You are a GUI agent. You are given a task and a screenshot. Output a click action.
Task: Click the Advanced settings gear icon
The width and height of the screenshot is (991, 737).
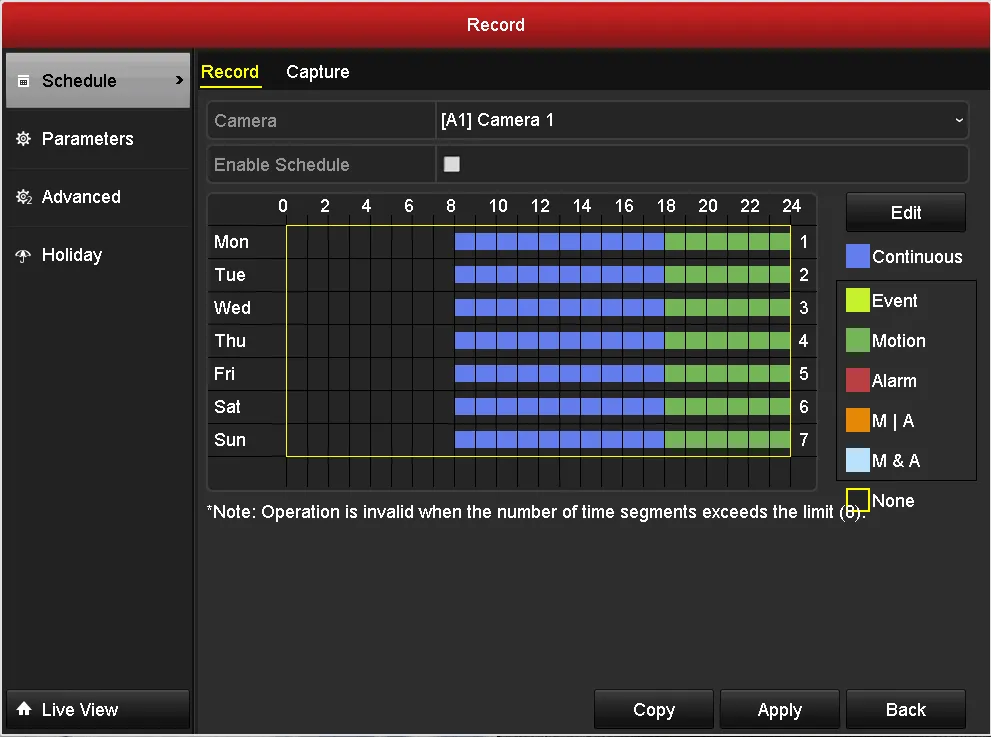24,197
